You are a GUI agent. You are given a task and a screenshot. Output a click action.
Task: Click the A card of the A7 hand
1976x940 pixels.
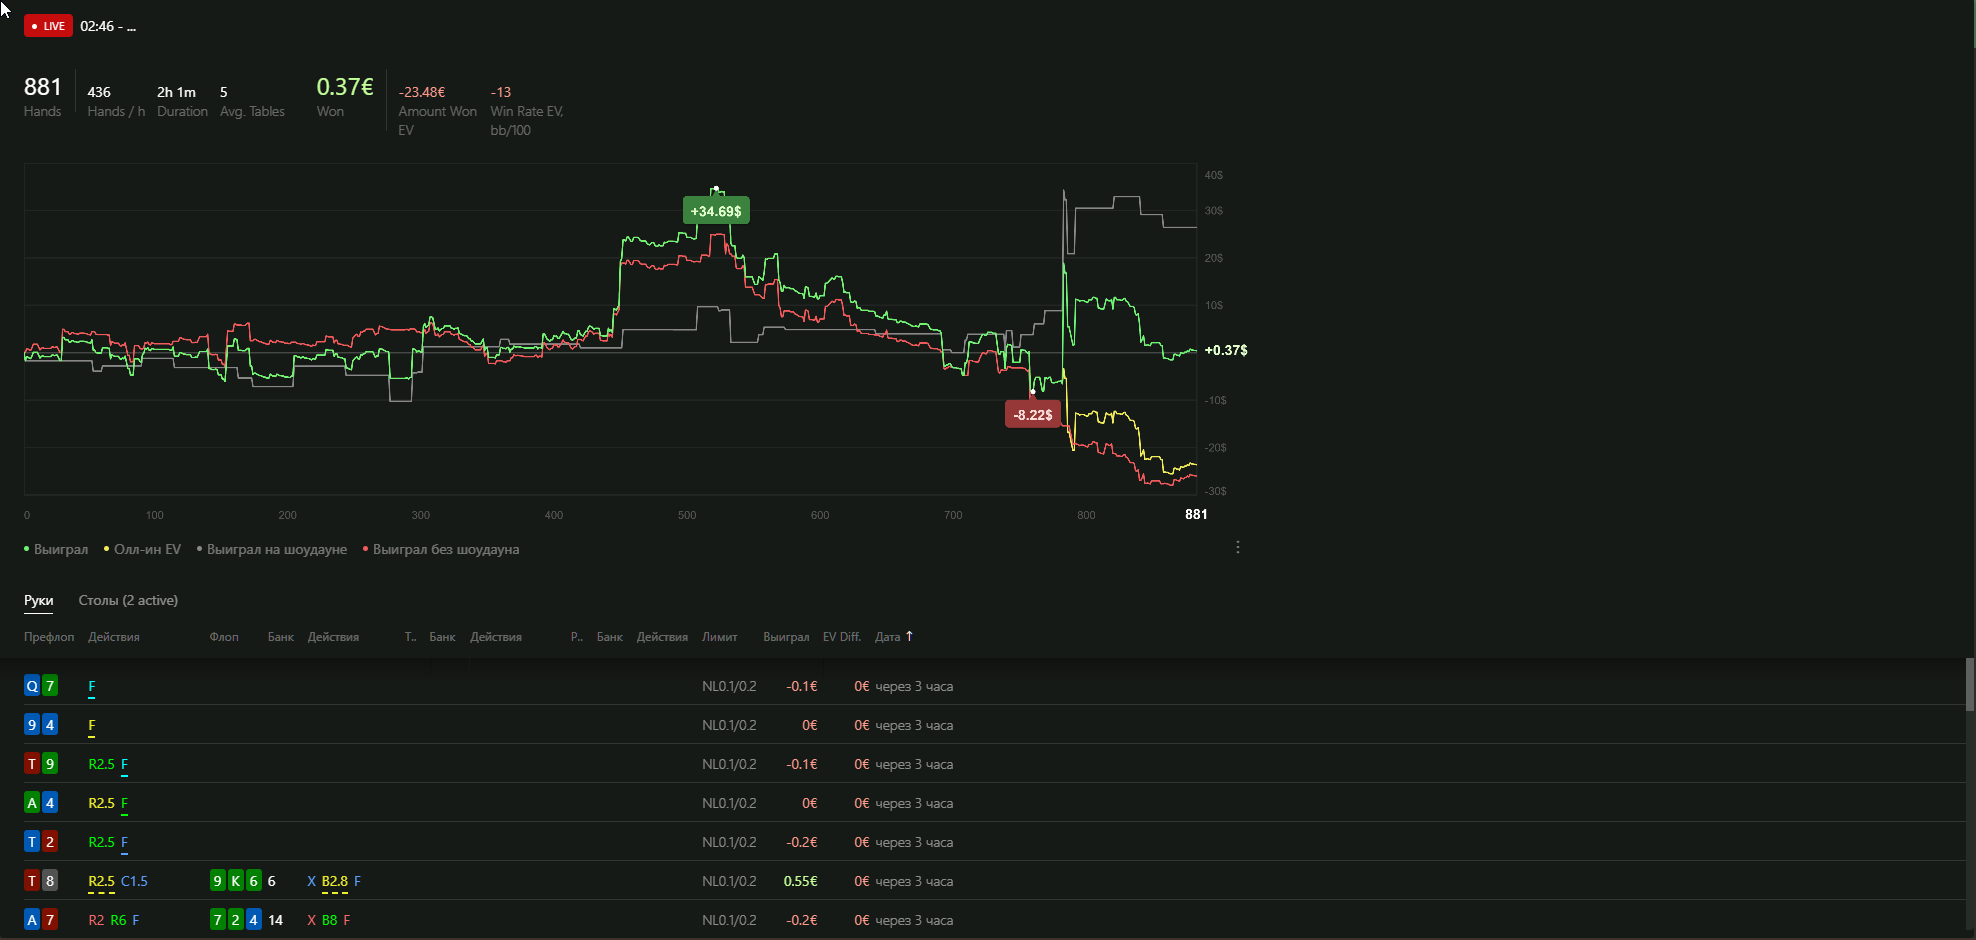(x=32, y=920)
